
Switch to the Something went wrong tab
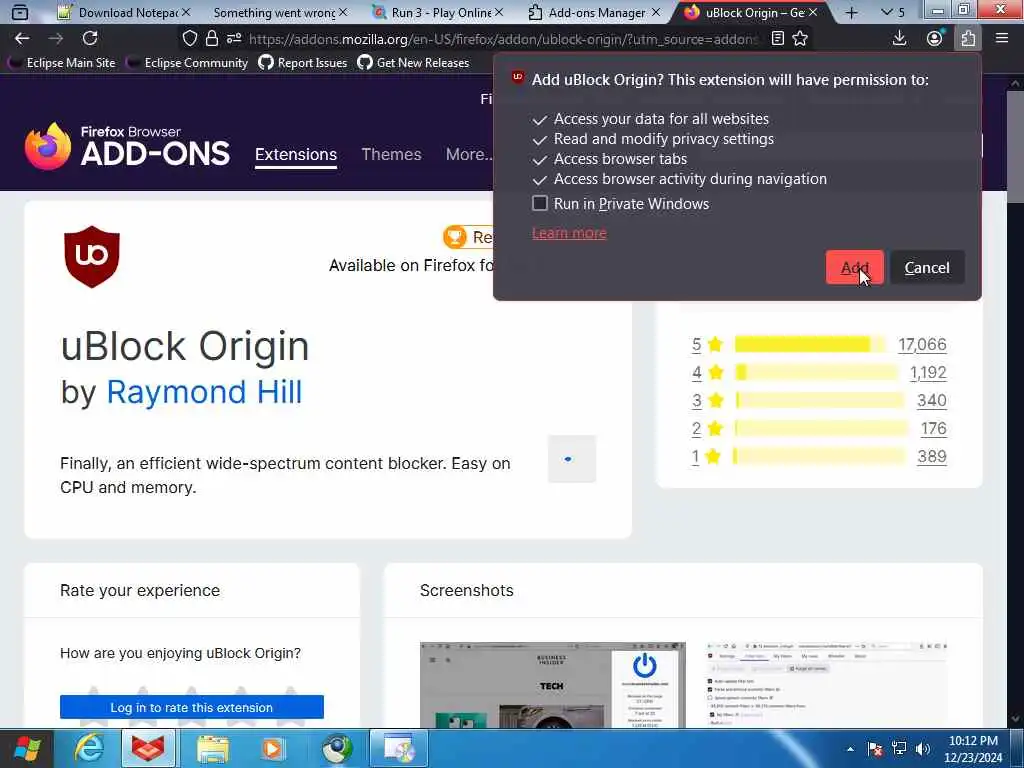pos(274,12)
